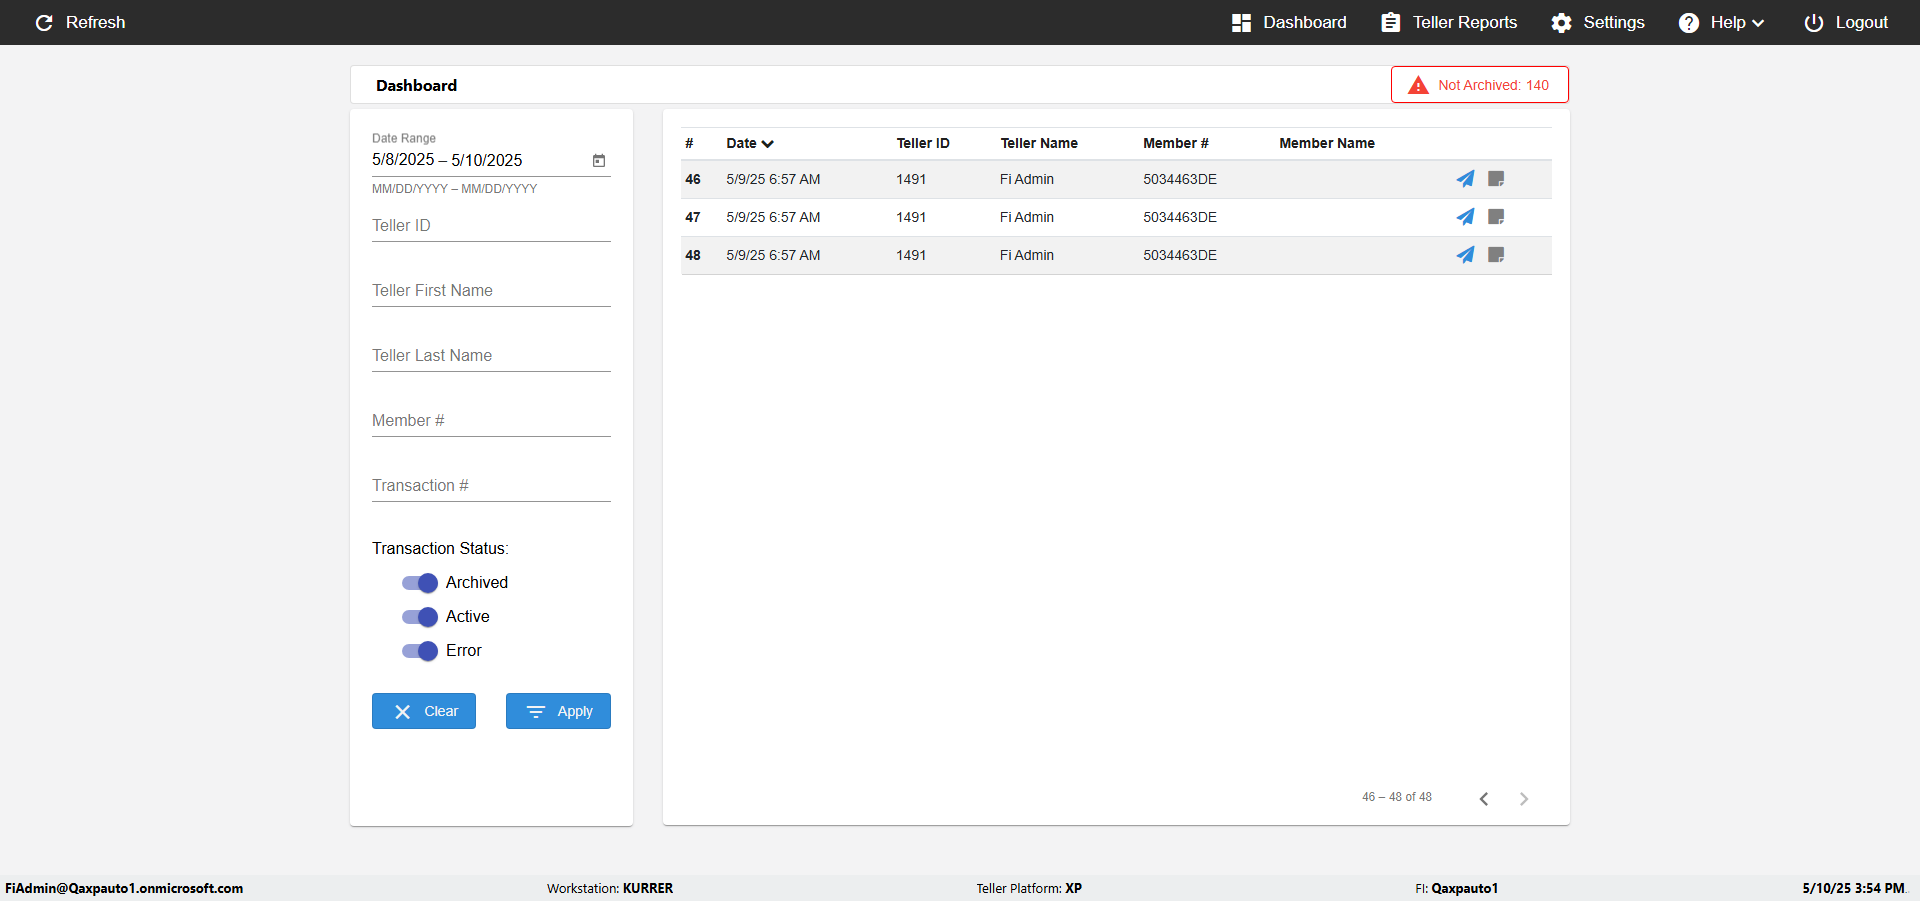Click note icon for row 46
This screenshot has width=1920, height=901.
tap(1496, 179)
